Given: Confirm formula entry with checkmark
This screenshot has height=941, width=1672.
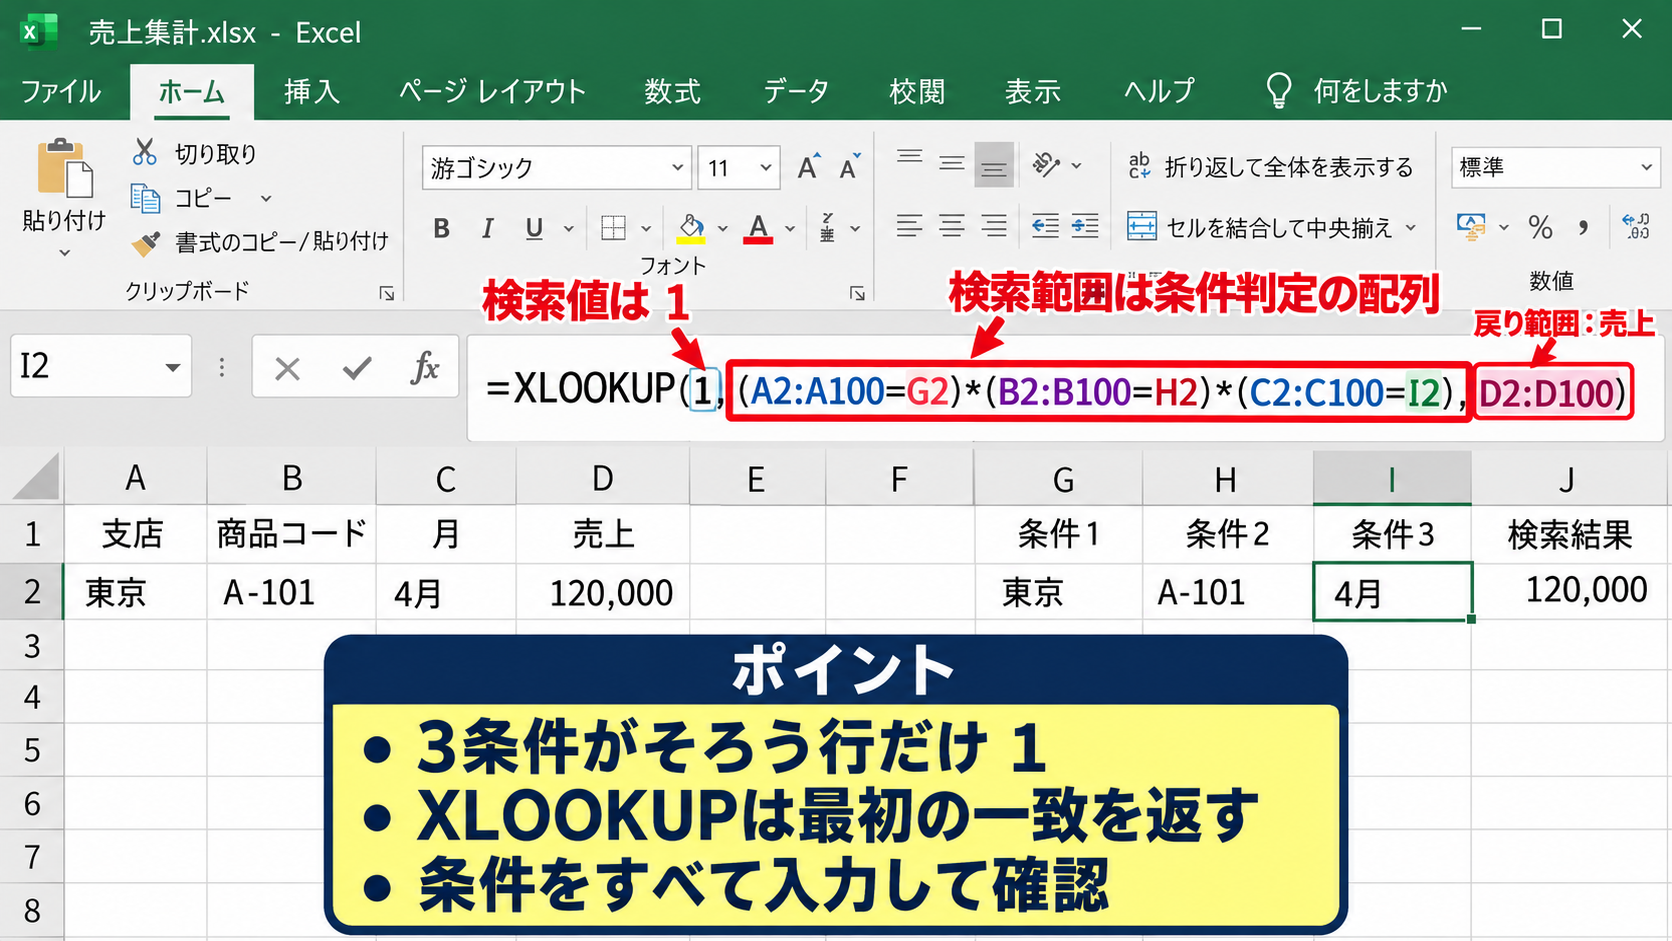Looking at the screenshot, I should pyautogui.click(x=357, y=369).
